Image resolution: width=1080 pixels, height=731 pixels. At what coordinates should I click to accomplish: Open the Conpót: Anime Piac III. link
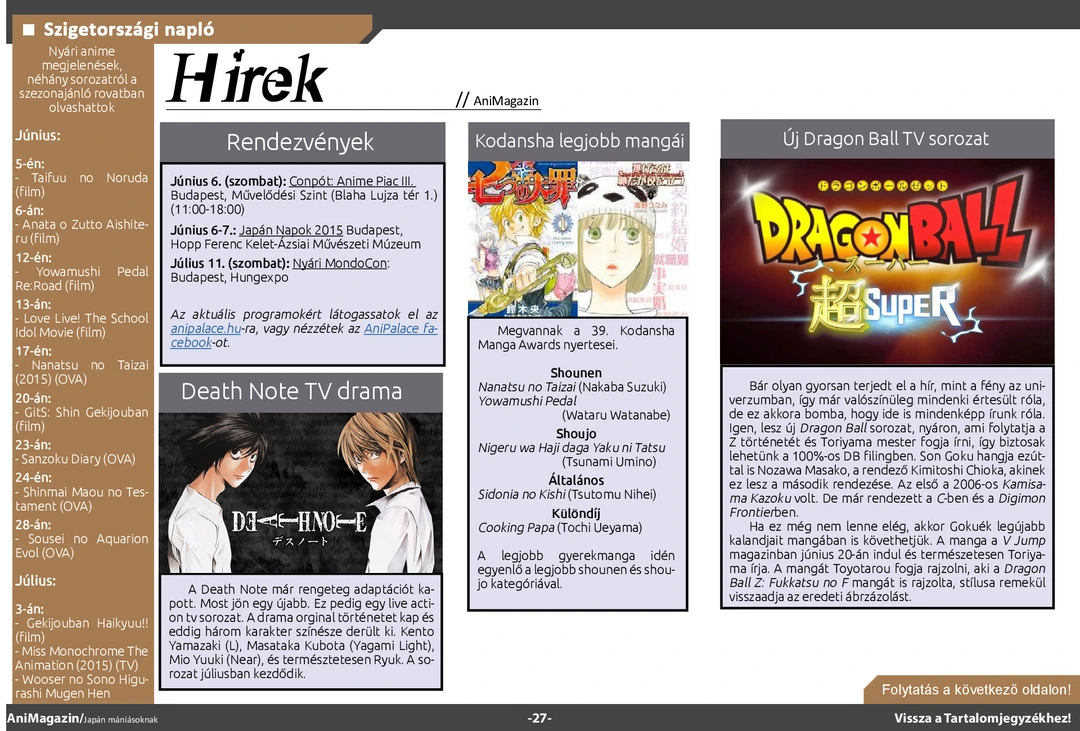pyautogui.click(x=351, y=181)
